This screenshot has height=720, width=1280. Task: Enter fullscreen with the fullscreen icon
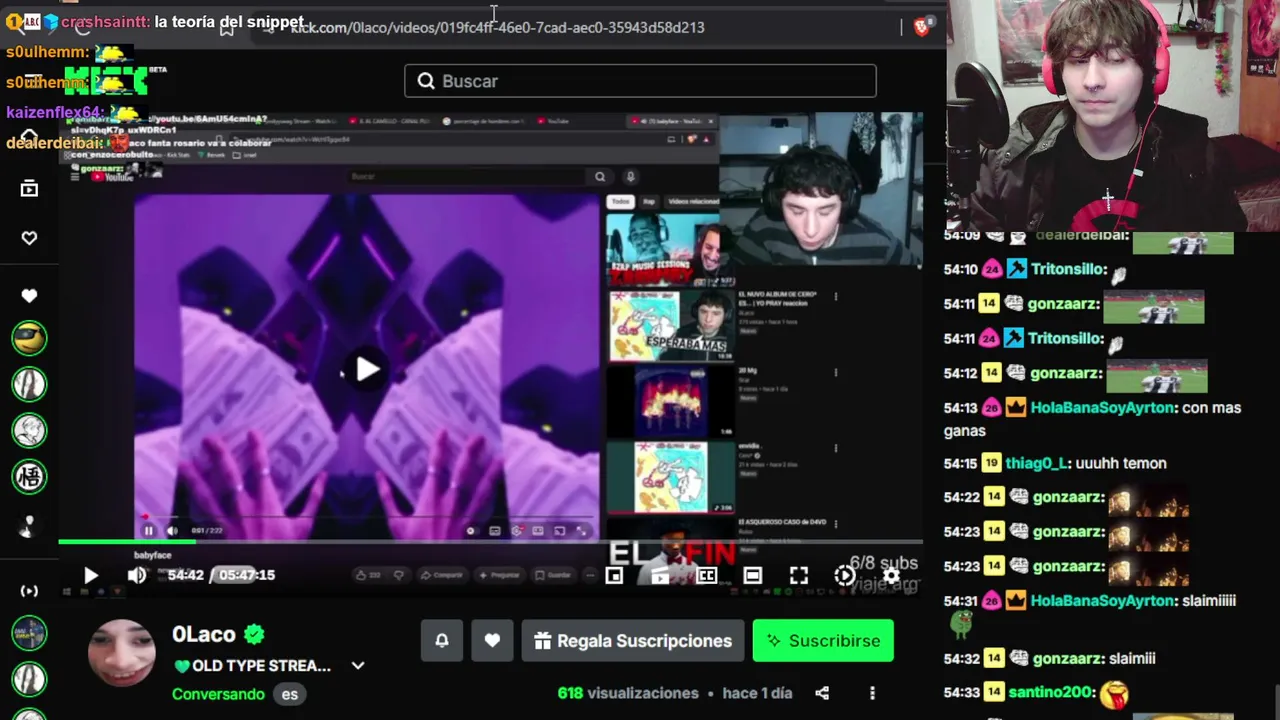coord(799,575)
